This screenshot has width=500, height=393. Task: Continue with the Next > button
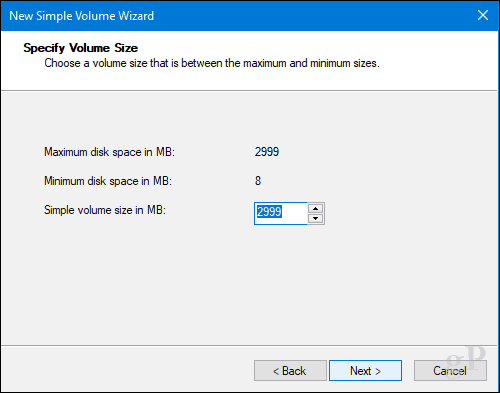pyautogui.click(x=365, y=370)
